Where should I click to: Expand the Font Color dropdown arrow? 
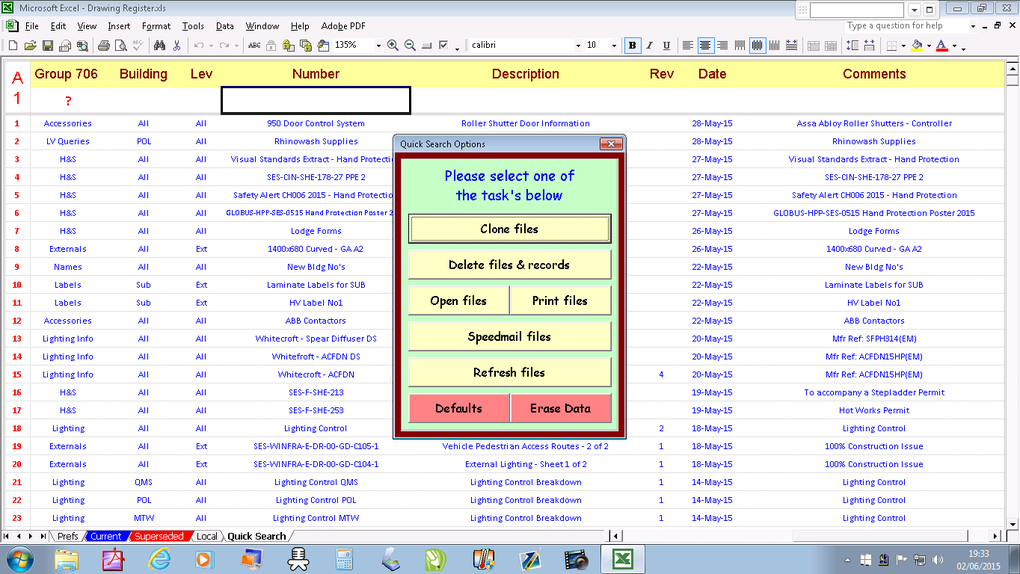954,46
